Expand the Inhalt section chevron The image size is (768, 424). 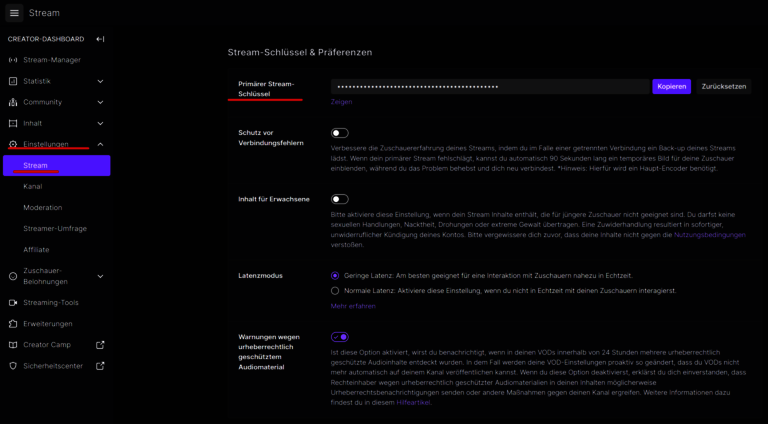pyautogui.click(x=100, y=123)
